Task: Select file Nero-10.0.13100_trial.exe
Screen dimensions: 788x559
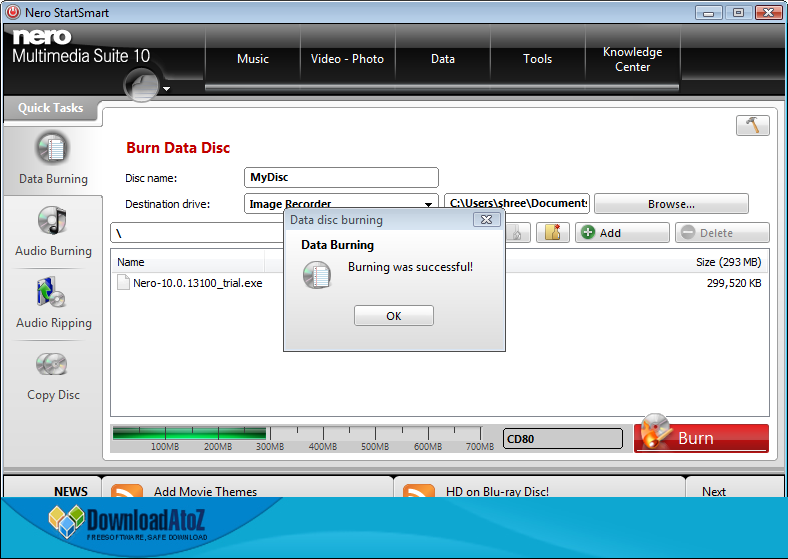Action: tap(198, 283)
